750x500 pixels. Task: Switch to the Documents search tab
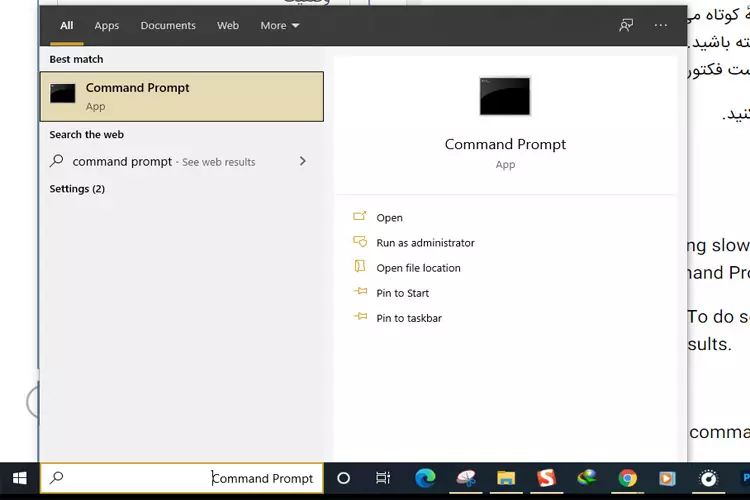(x=168, y=25)
